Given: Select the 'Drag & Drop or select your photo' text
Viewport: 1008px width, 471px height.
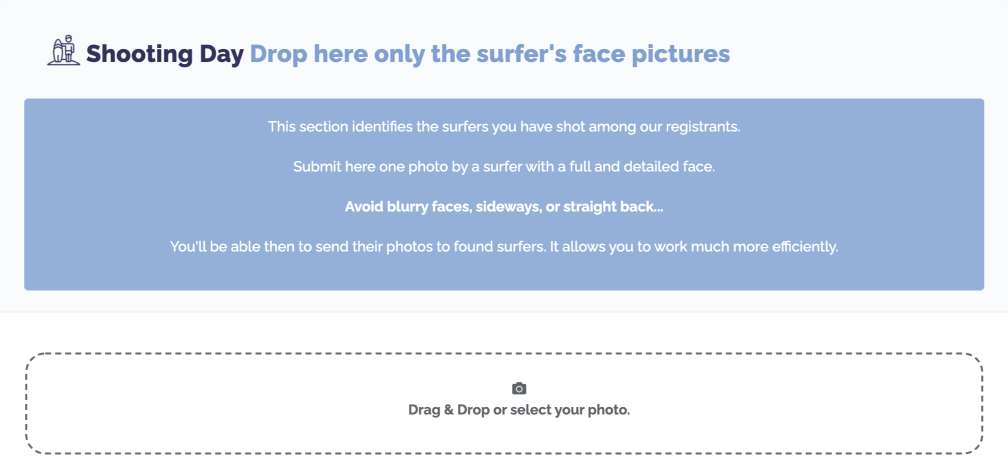Looking at the screenshot, I should pyautogui.click(x=519, y=410).
